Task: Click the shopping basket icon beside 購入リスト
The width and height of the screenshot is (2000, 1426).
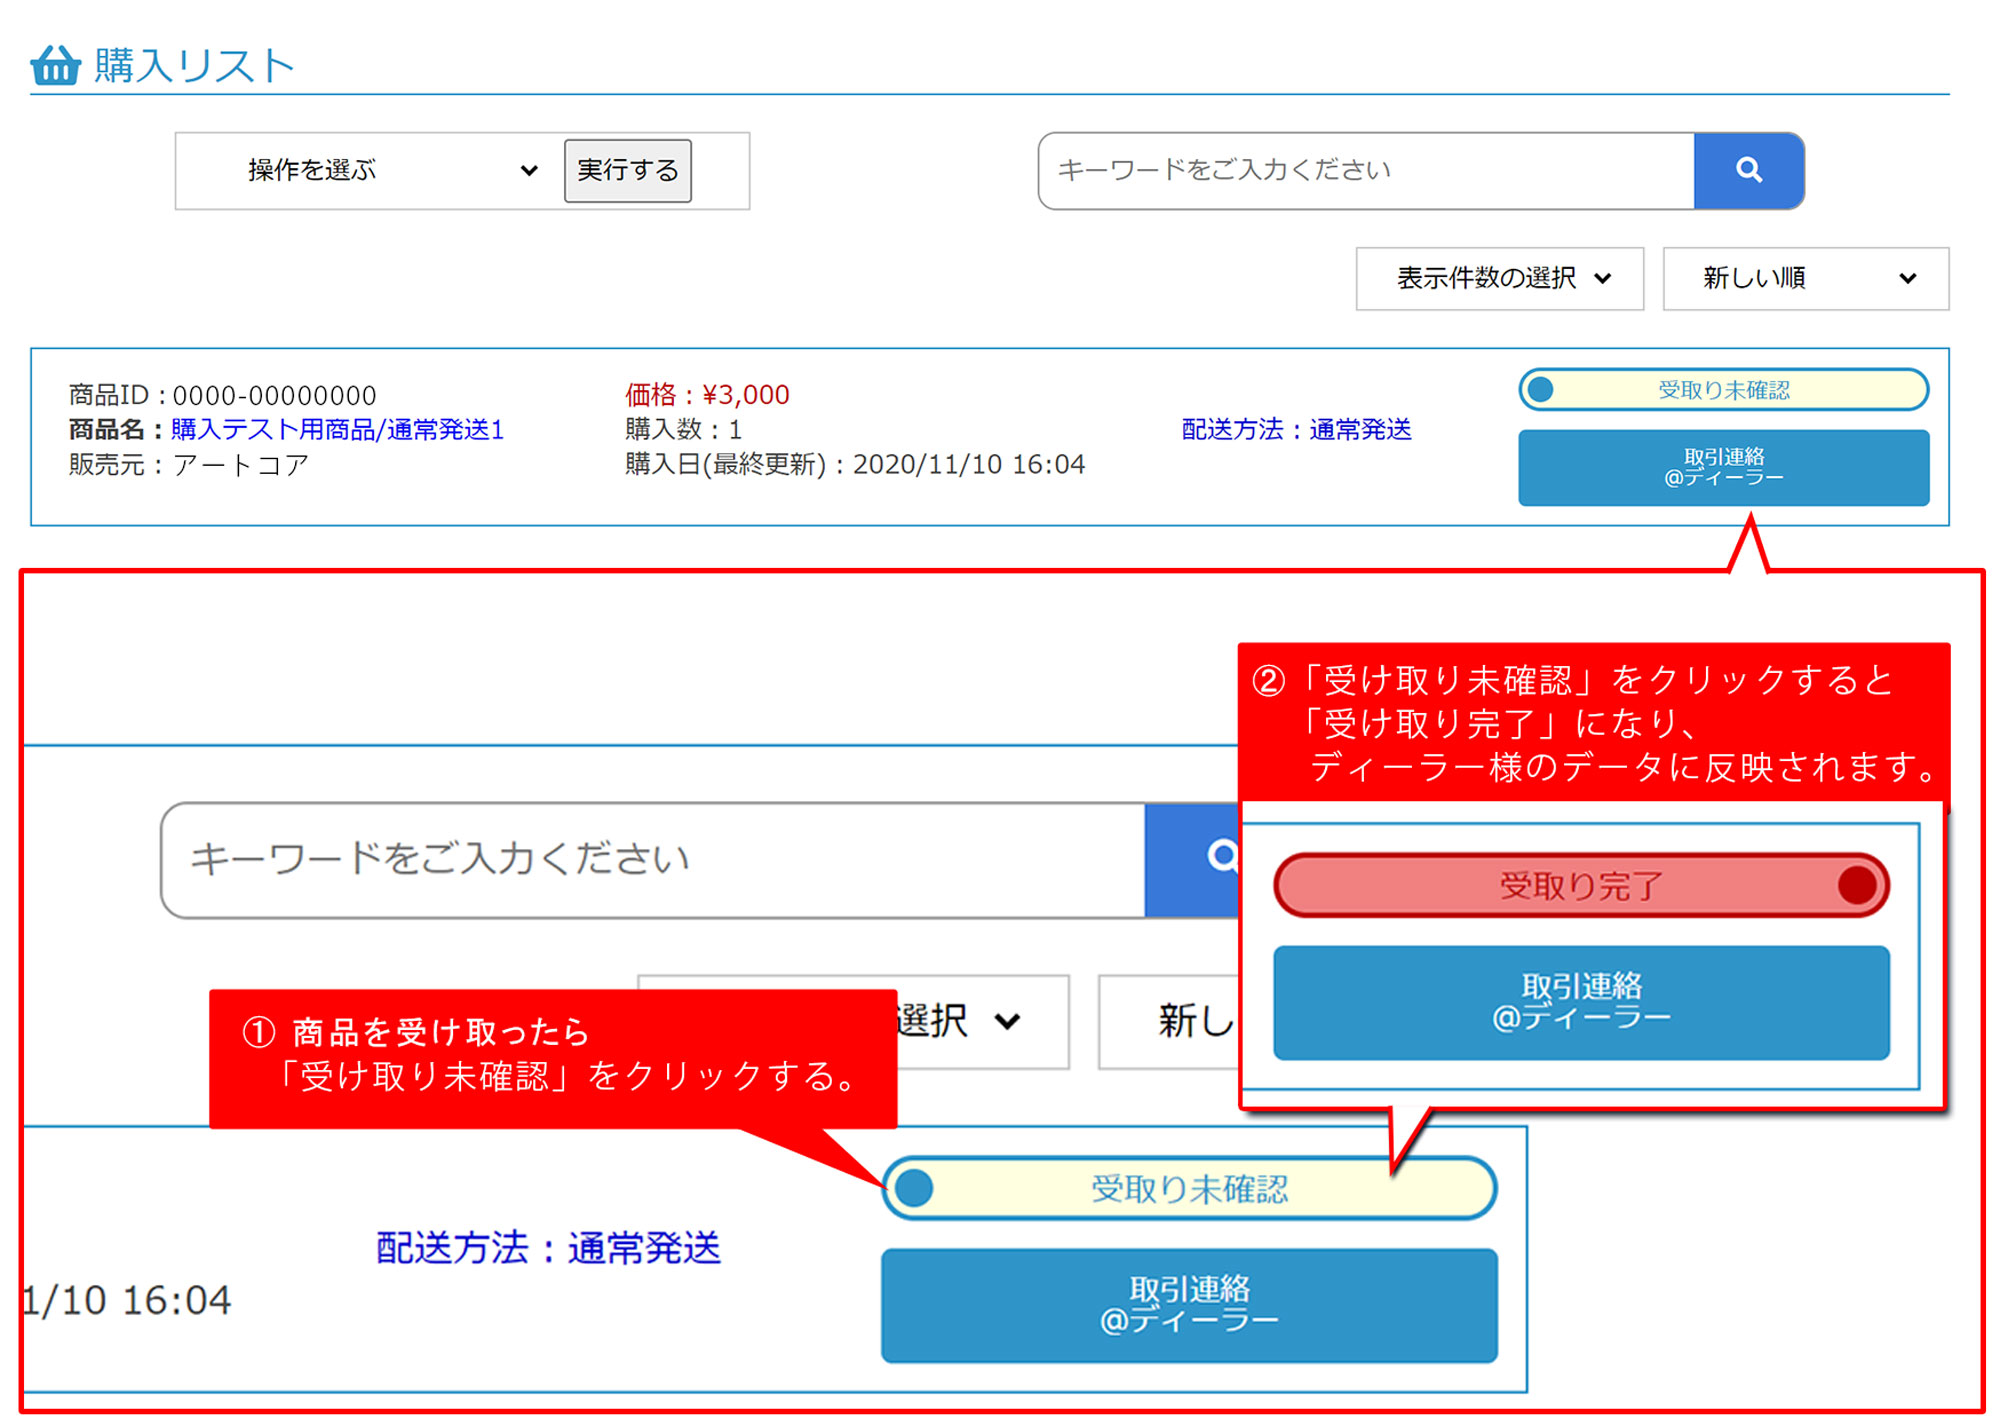Action: (x=55, y=65)
